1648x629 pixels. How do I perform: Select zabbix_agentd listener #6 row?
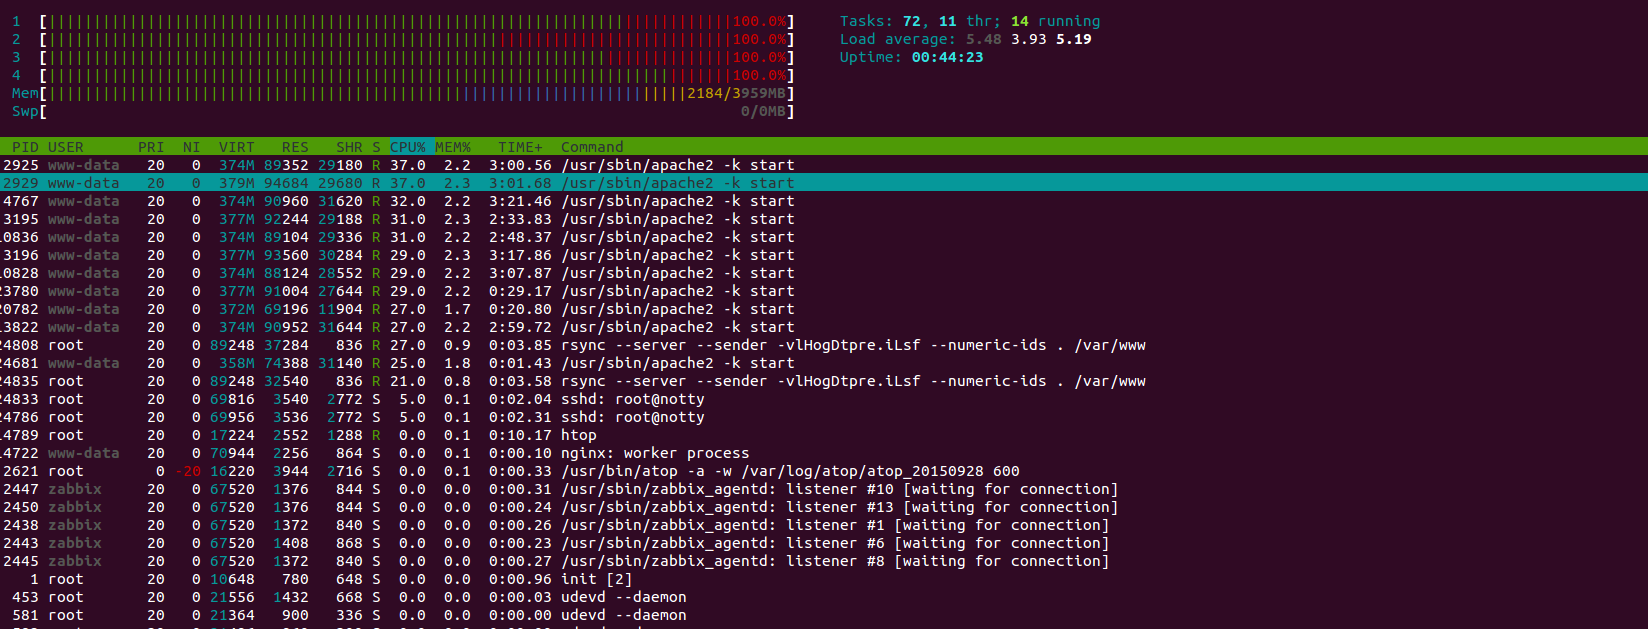[x=824, y=543]
